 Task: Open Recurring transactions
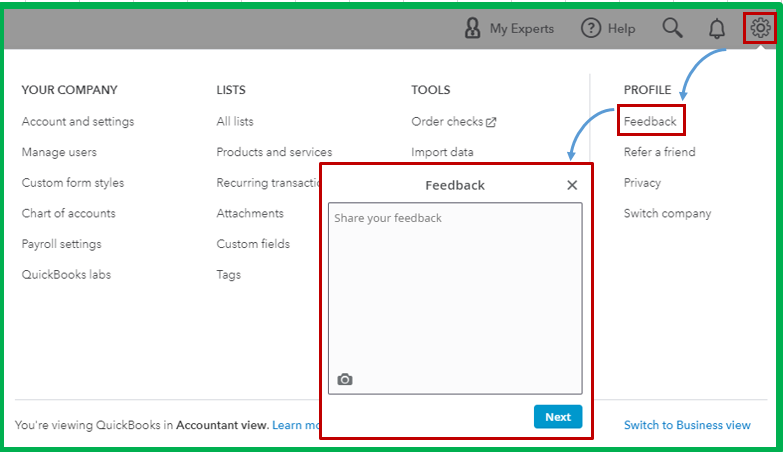click(x=268, y=183)
